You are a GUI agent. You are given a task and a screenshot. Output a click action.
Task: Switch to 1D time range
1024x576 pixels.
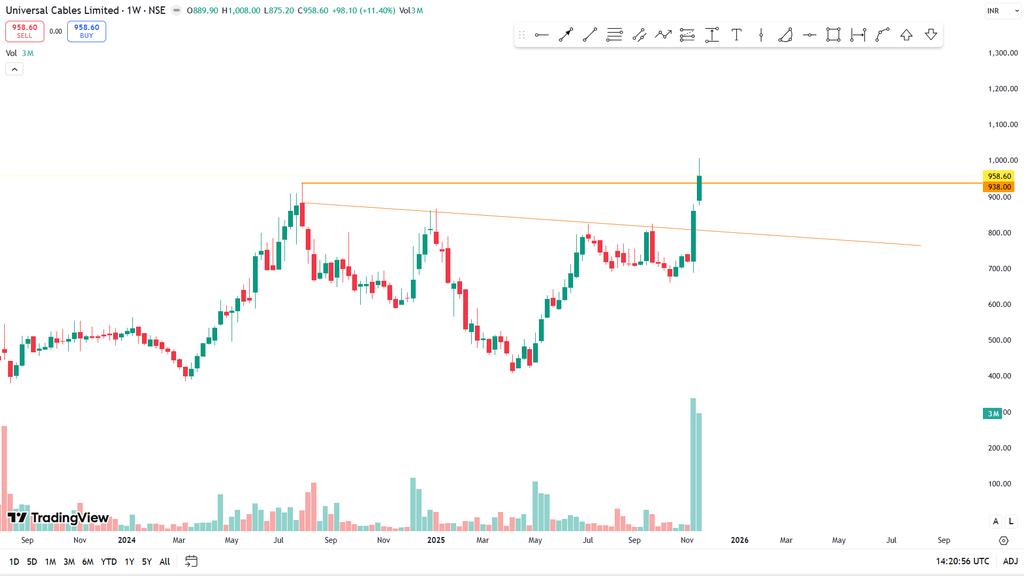tap(14, 562)
